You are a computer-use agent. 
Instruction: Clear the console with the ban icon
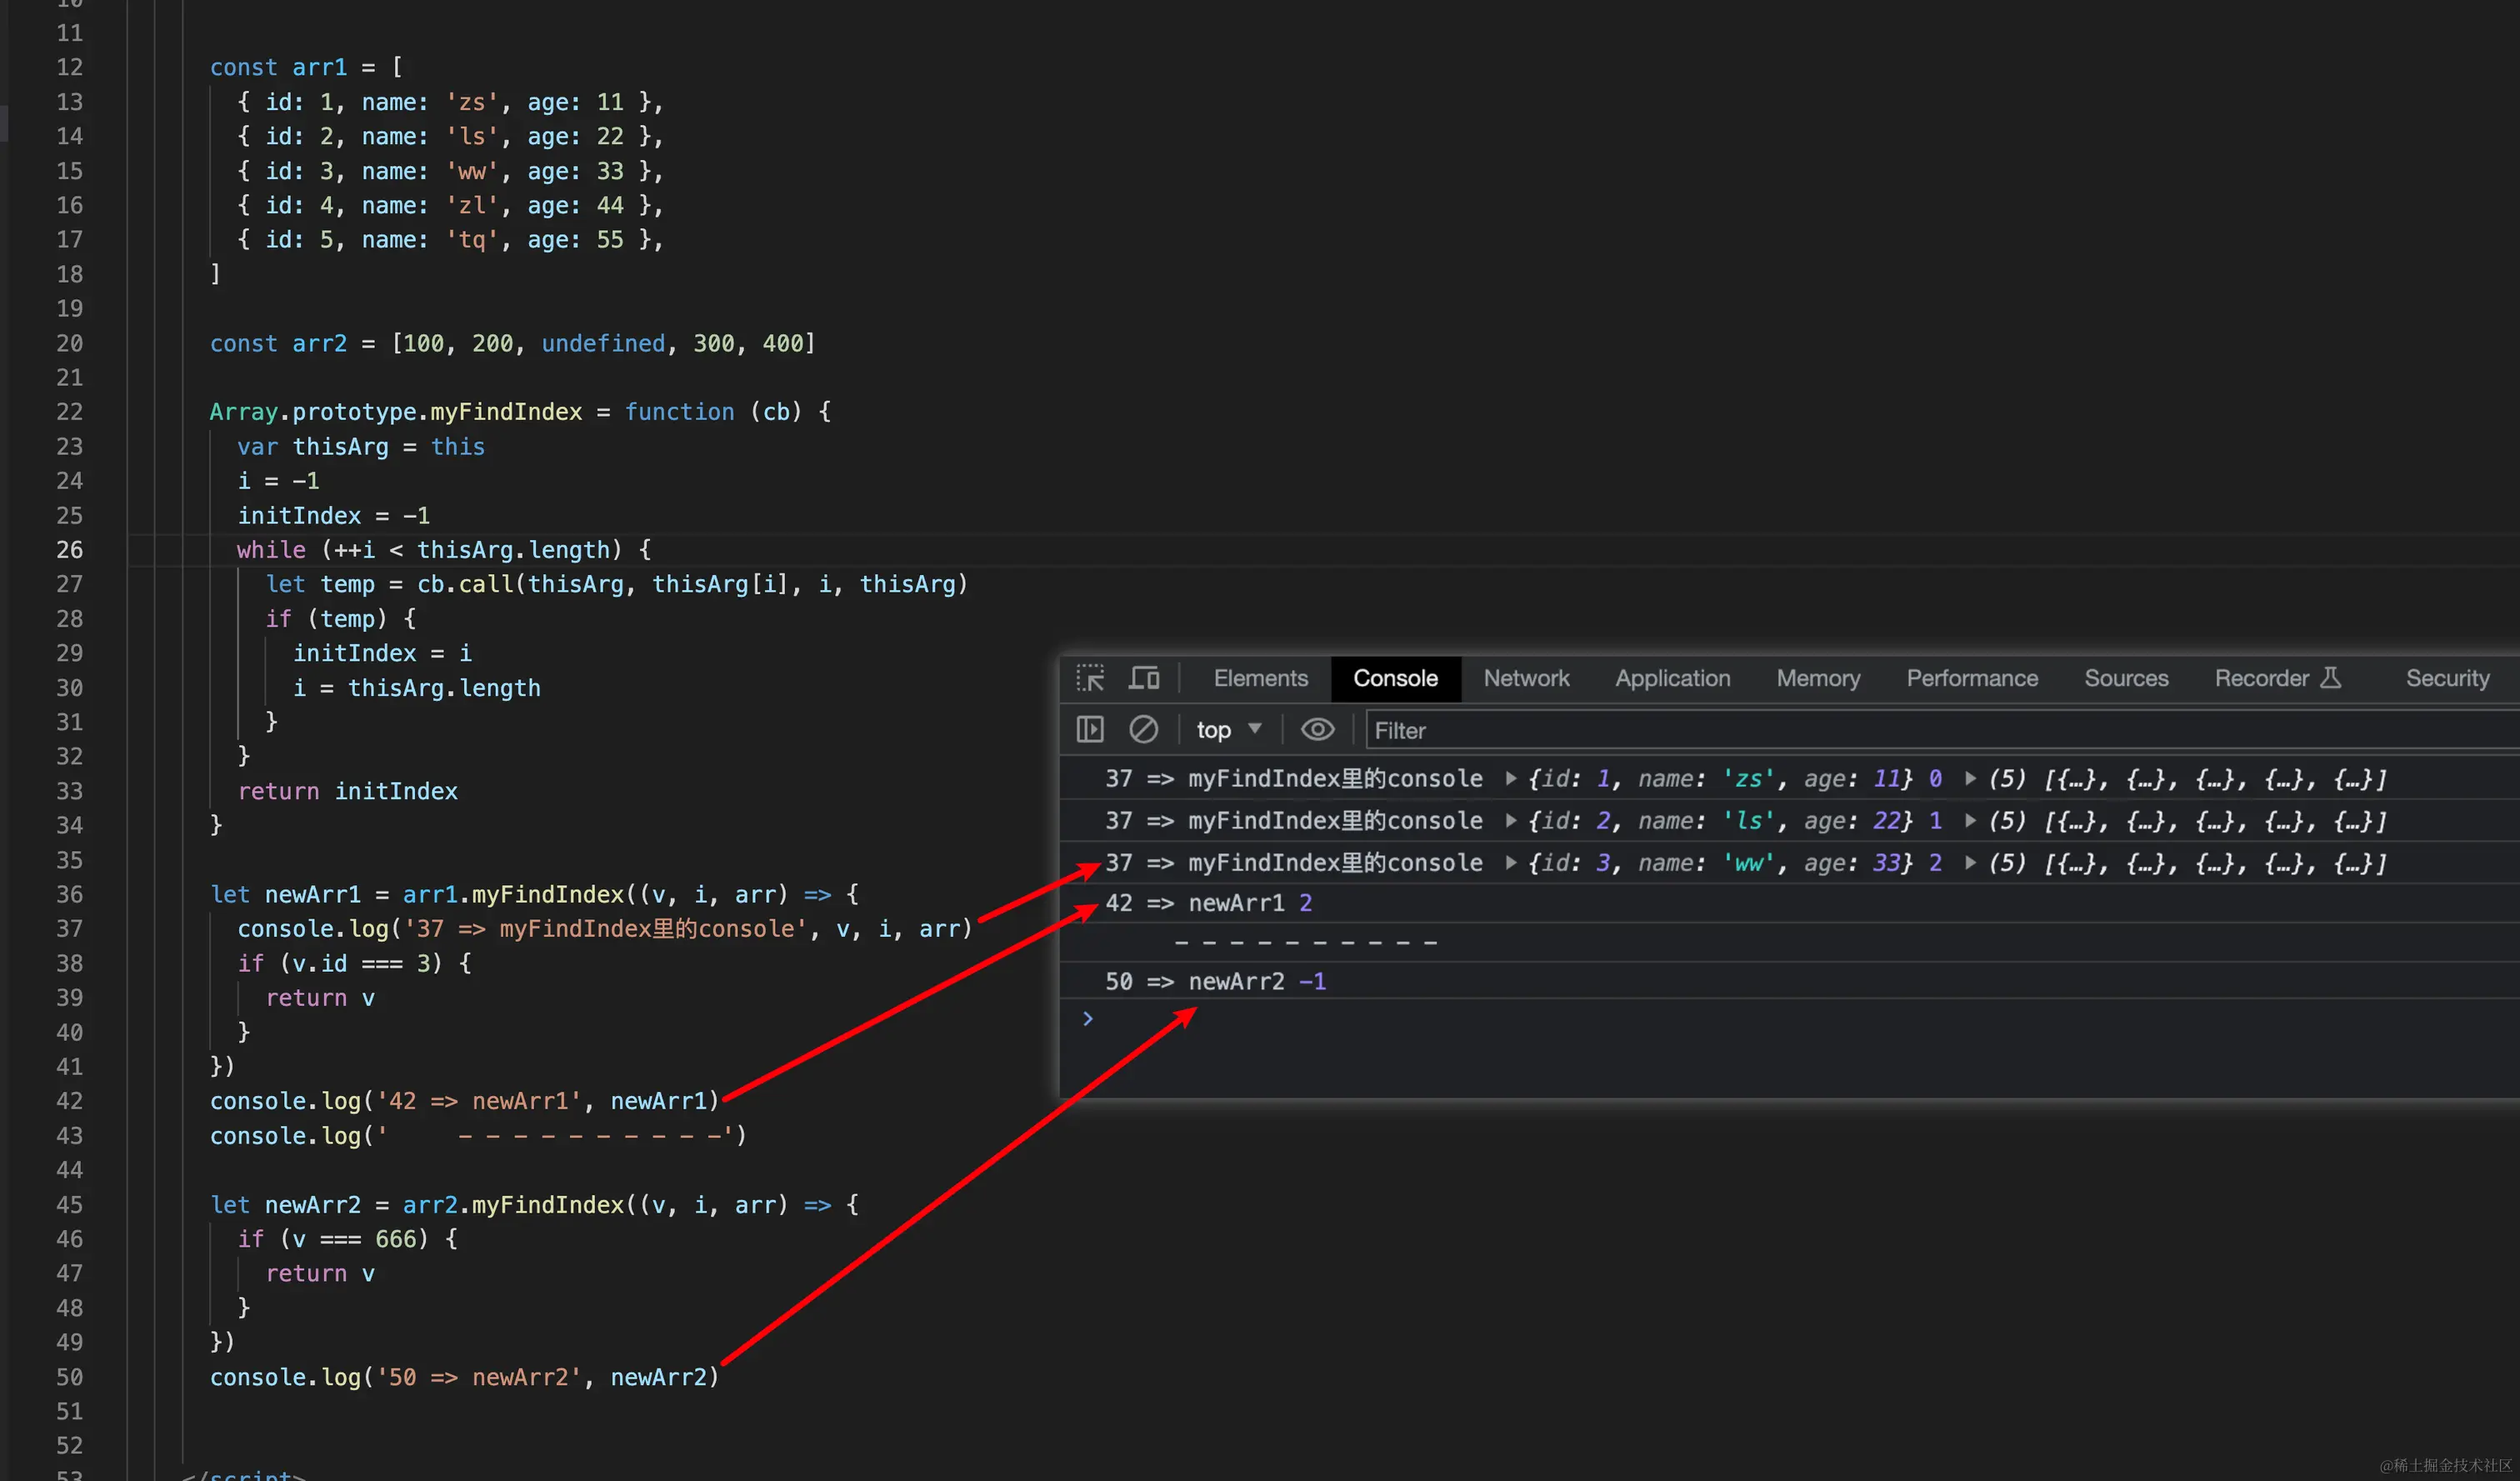tap(1143, 730)
